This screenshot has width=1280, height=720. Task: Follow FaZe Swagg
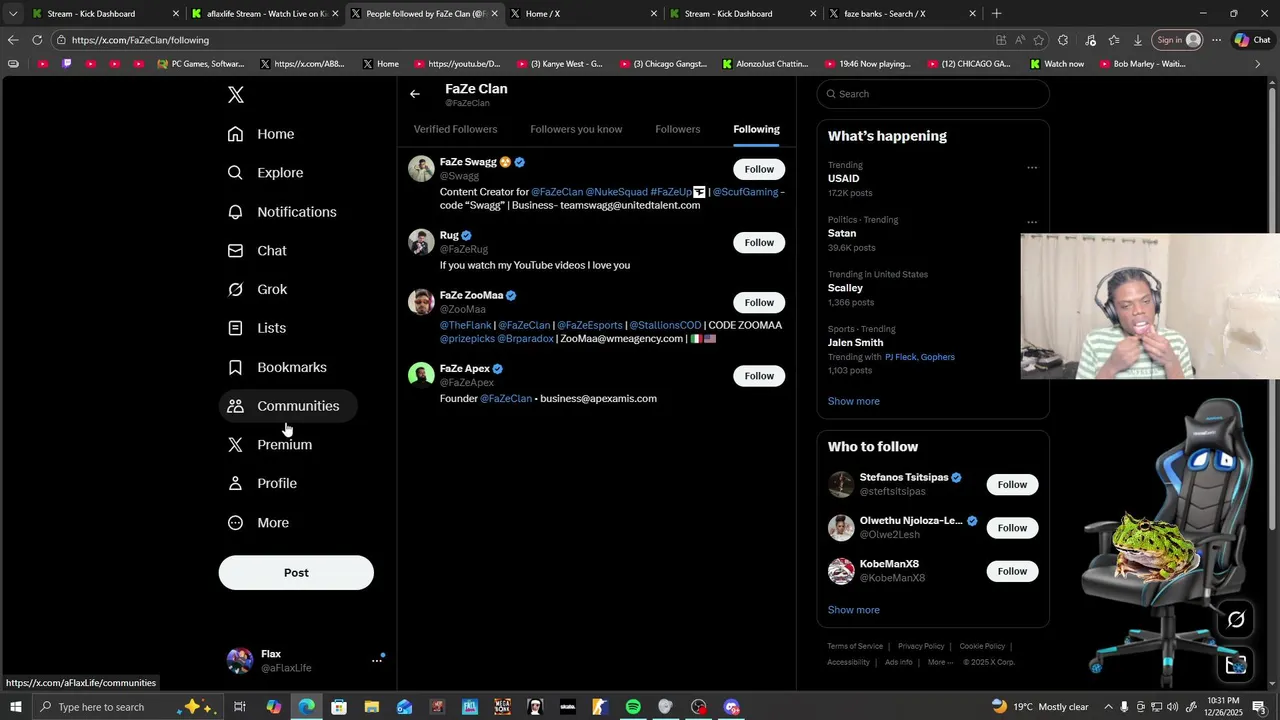(x=759, y=169)
